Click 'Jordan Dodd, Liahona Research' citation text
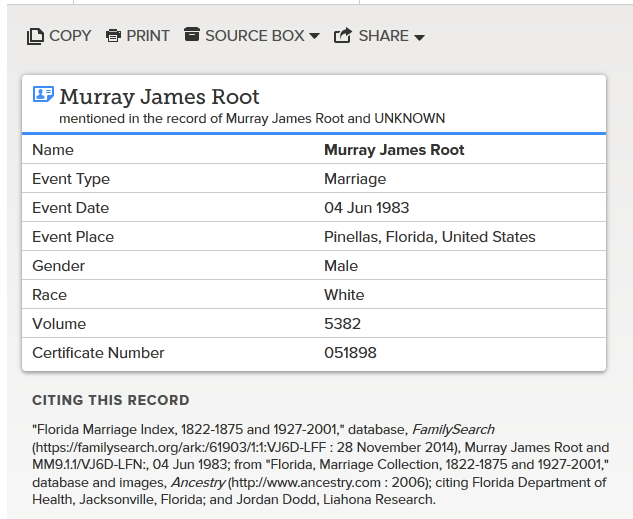 (x=335, y=500)
